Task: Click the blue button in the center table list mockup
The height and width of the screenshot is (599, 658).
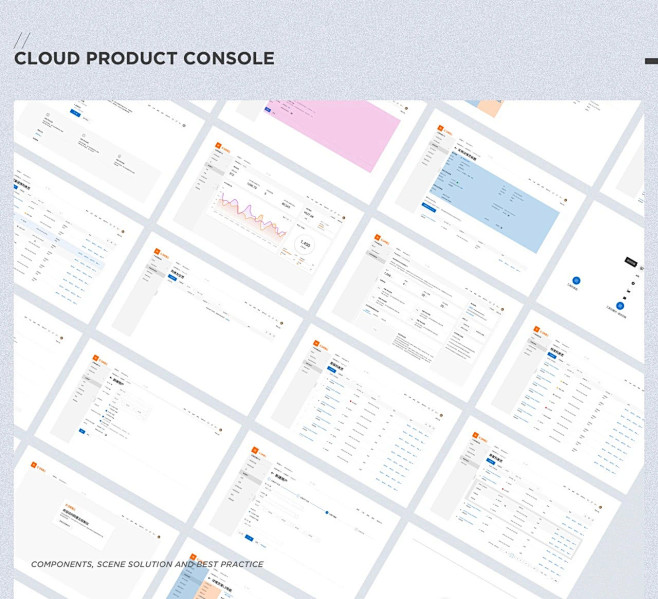Action: point(332,369)
